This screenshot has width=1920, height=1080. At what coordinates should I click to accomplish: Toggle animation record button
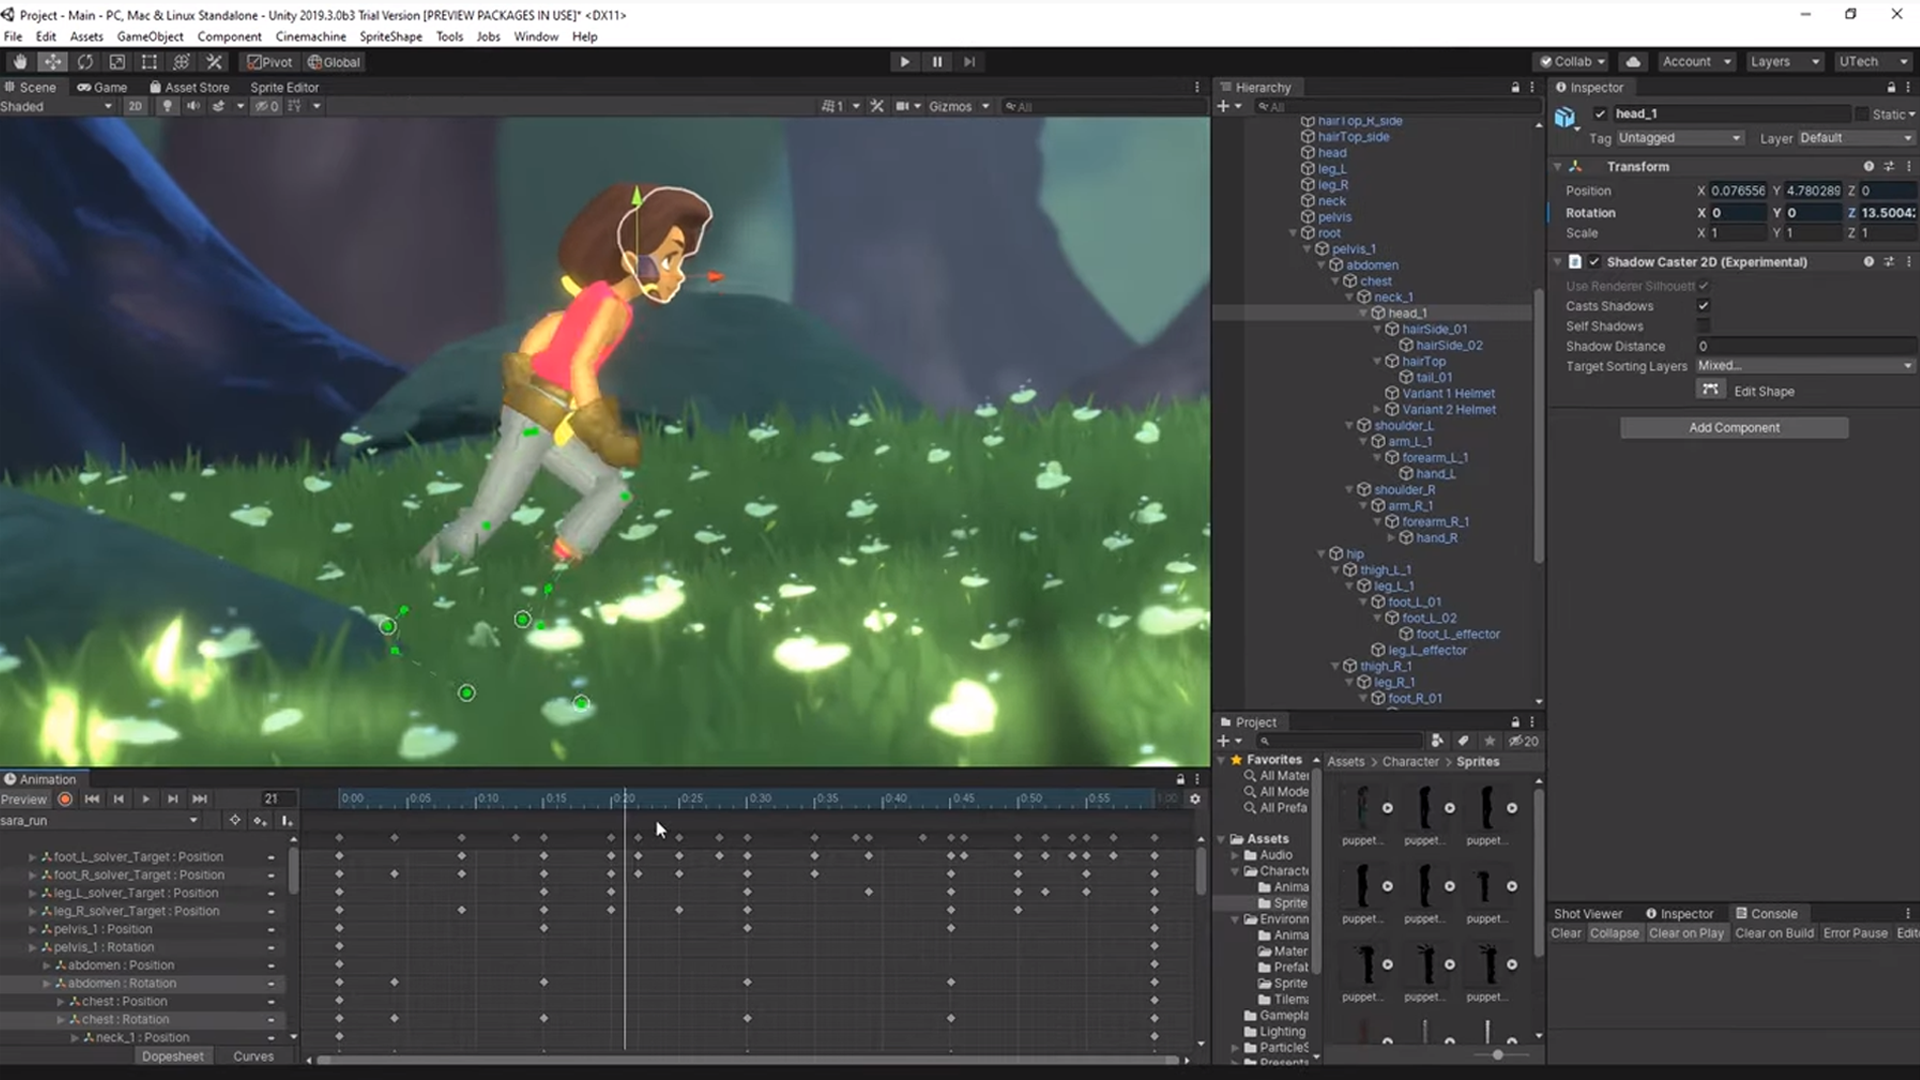pyautogui.click(x=65, y=799)
